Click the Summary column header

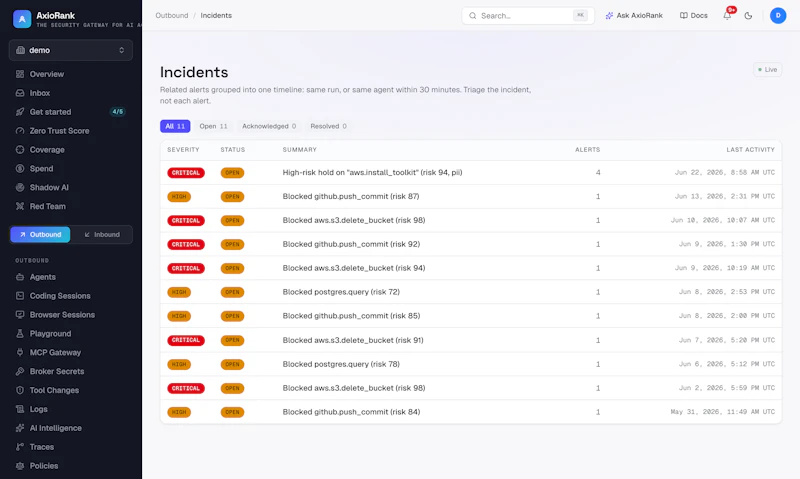tap(299, 149)
